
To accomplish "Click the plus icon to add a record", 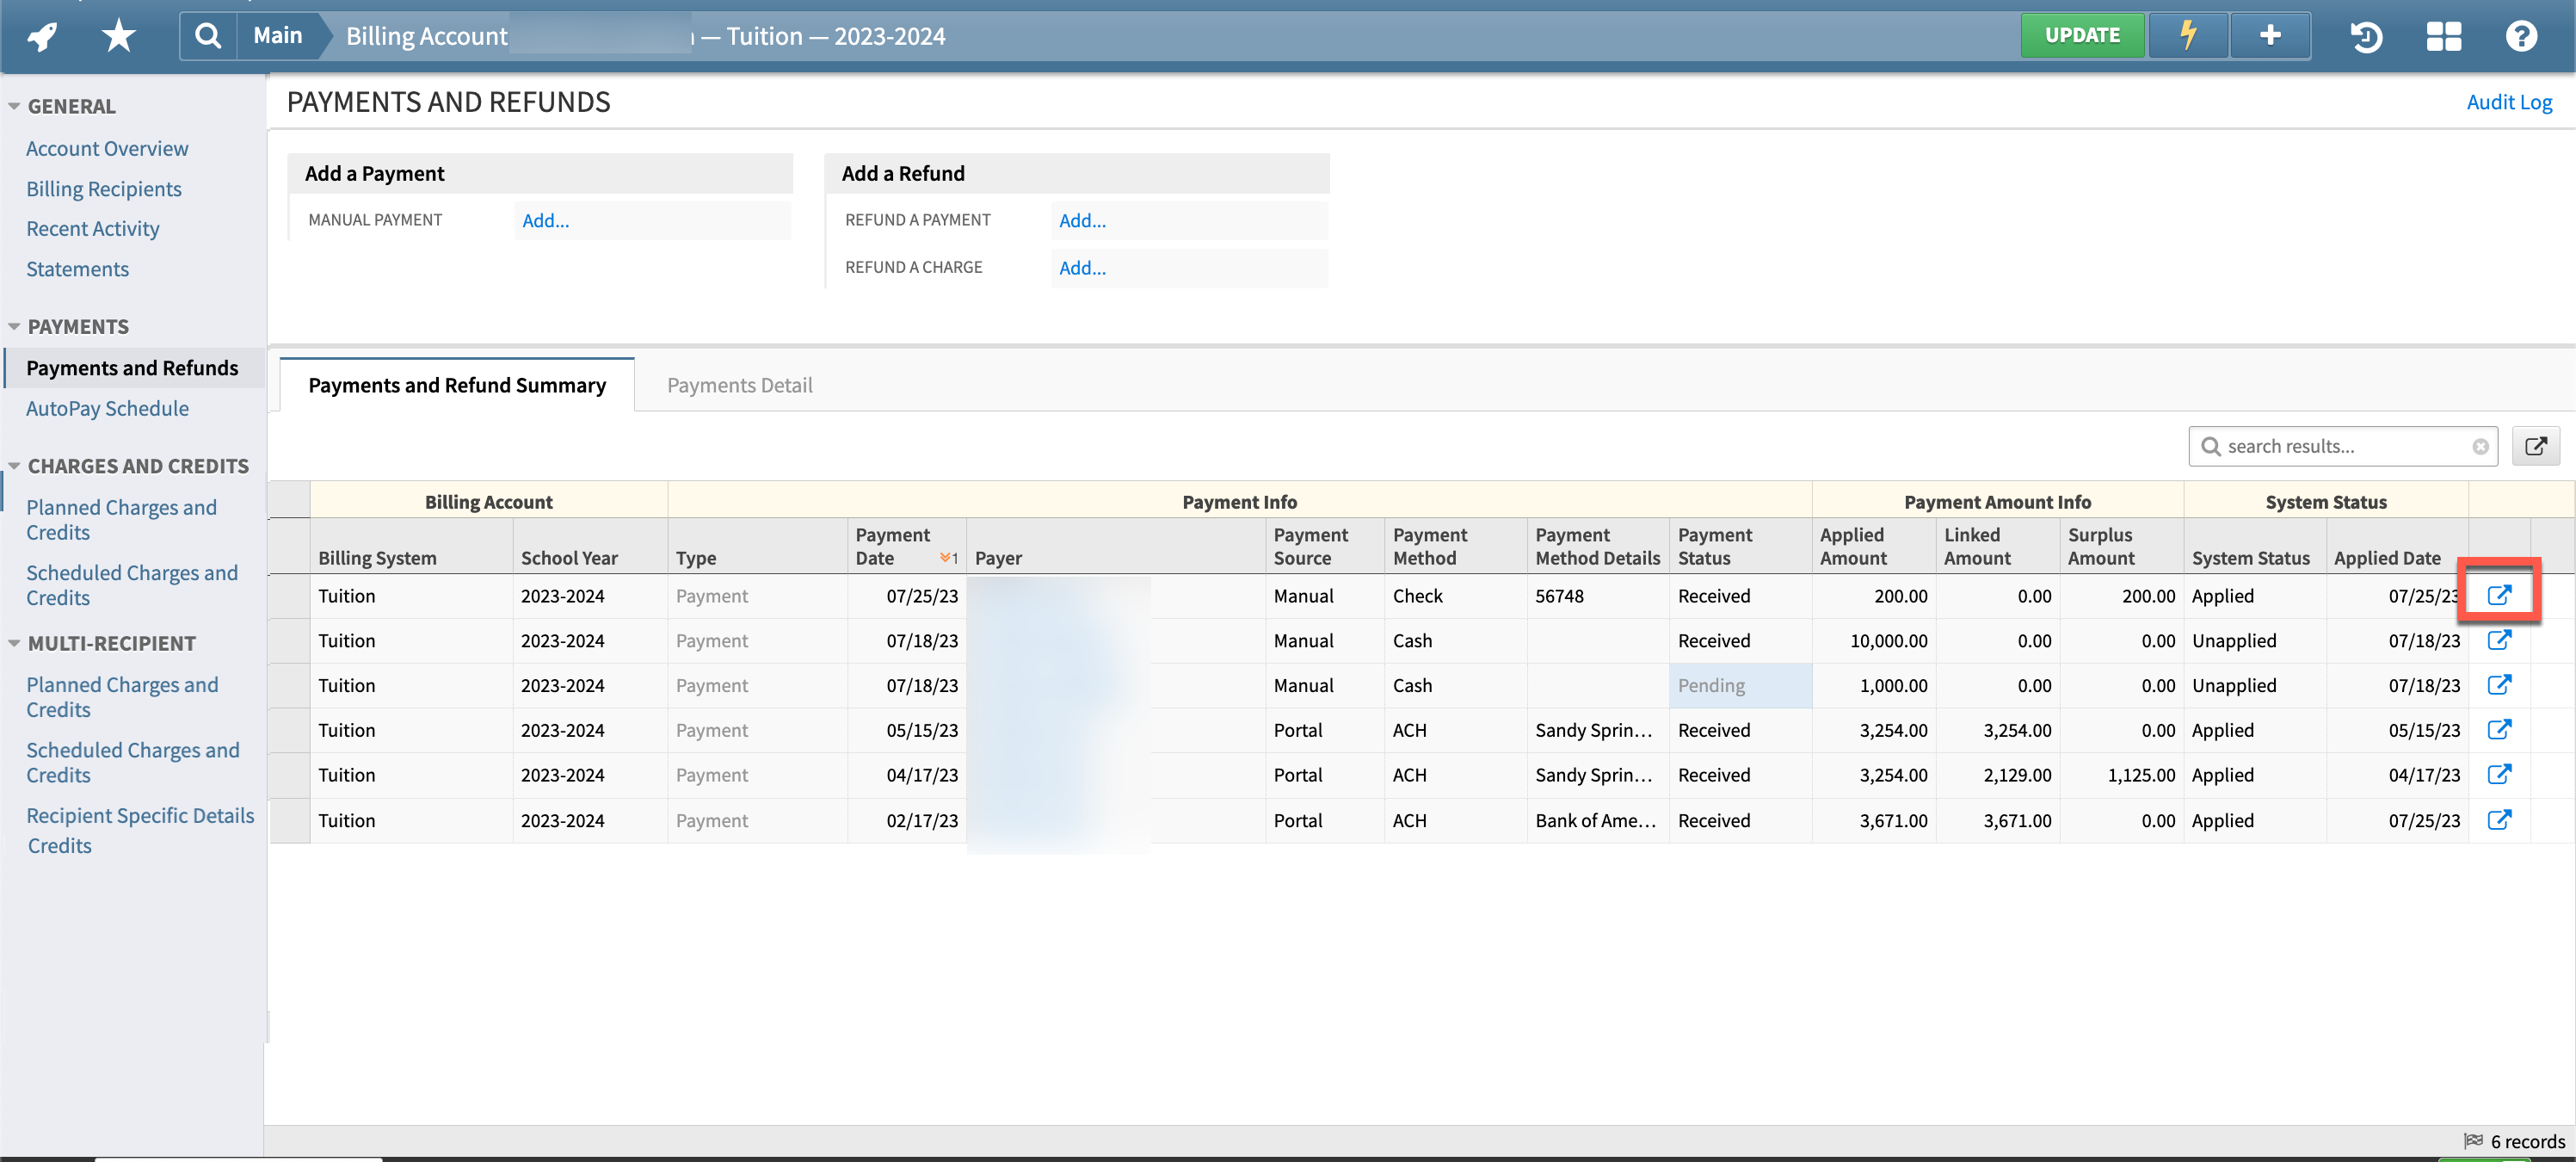I will [2269, 35].
